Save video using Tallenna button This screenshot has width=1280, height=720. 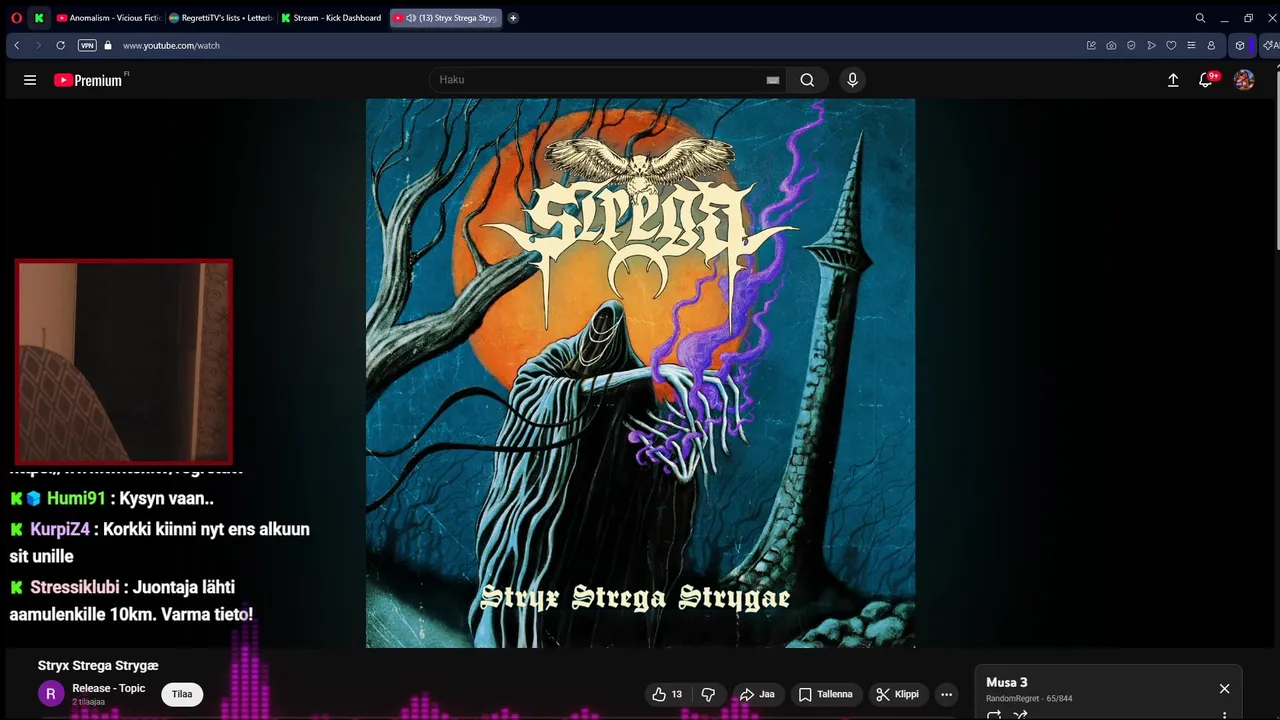click(x=826, y=694)
